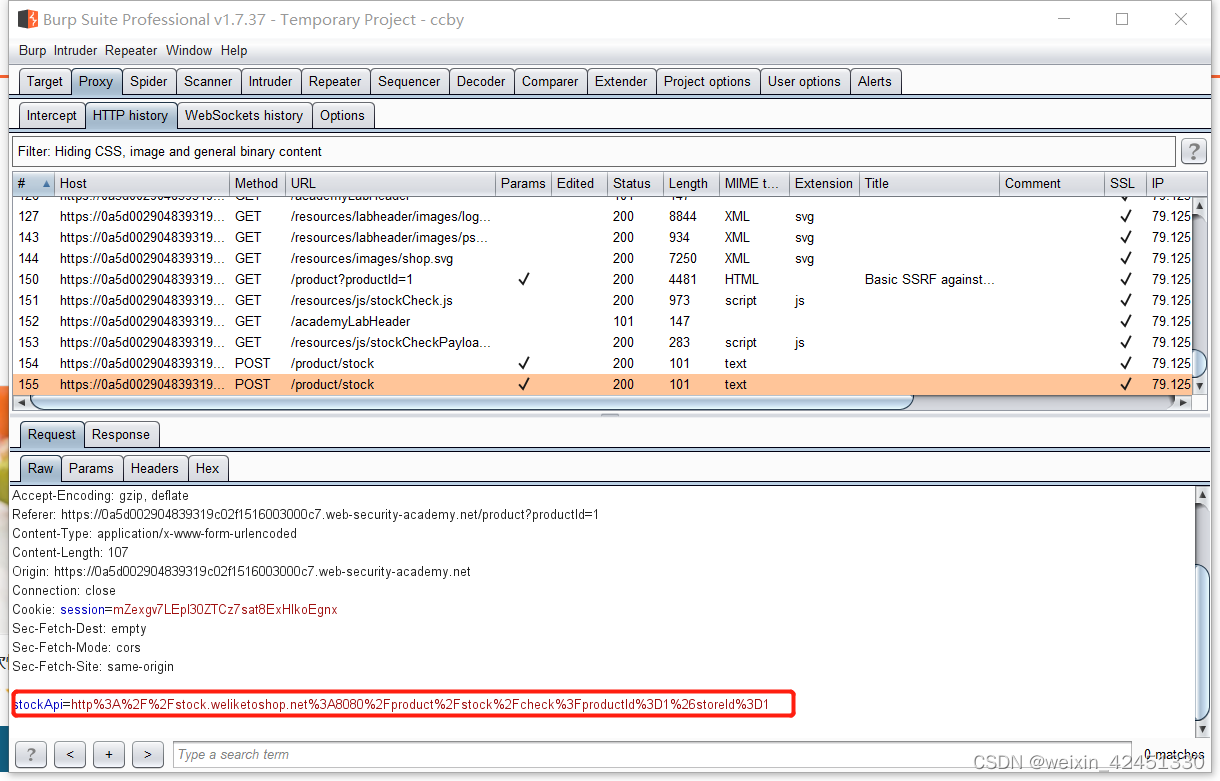
Task: Go to next search match
Action: click(x=148, y=754)
